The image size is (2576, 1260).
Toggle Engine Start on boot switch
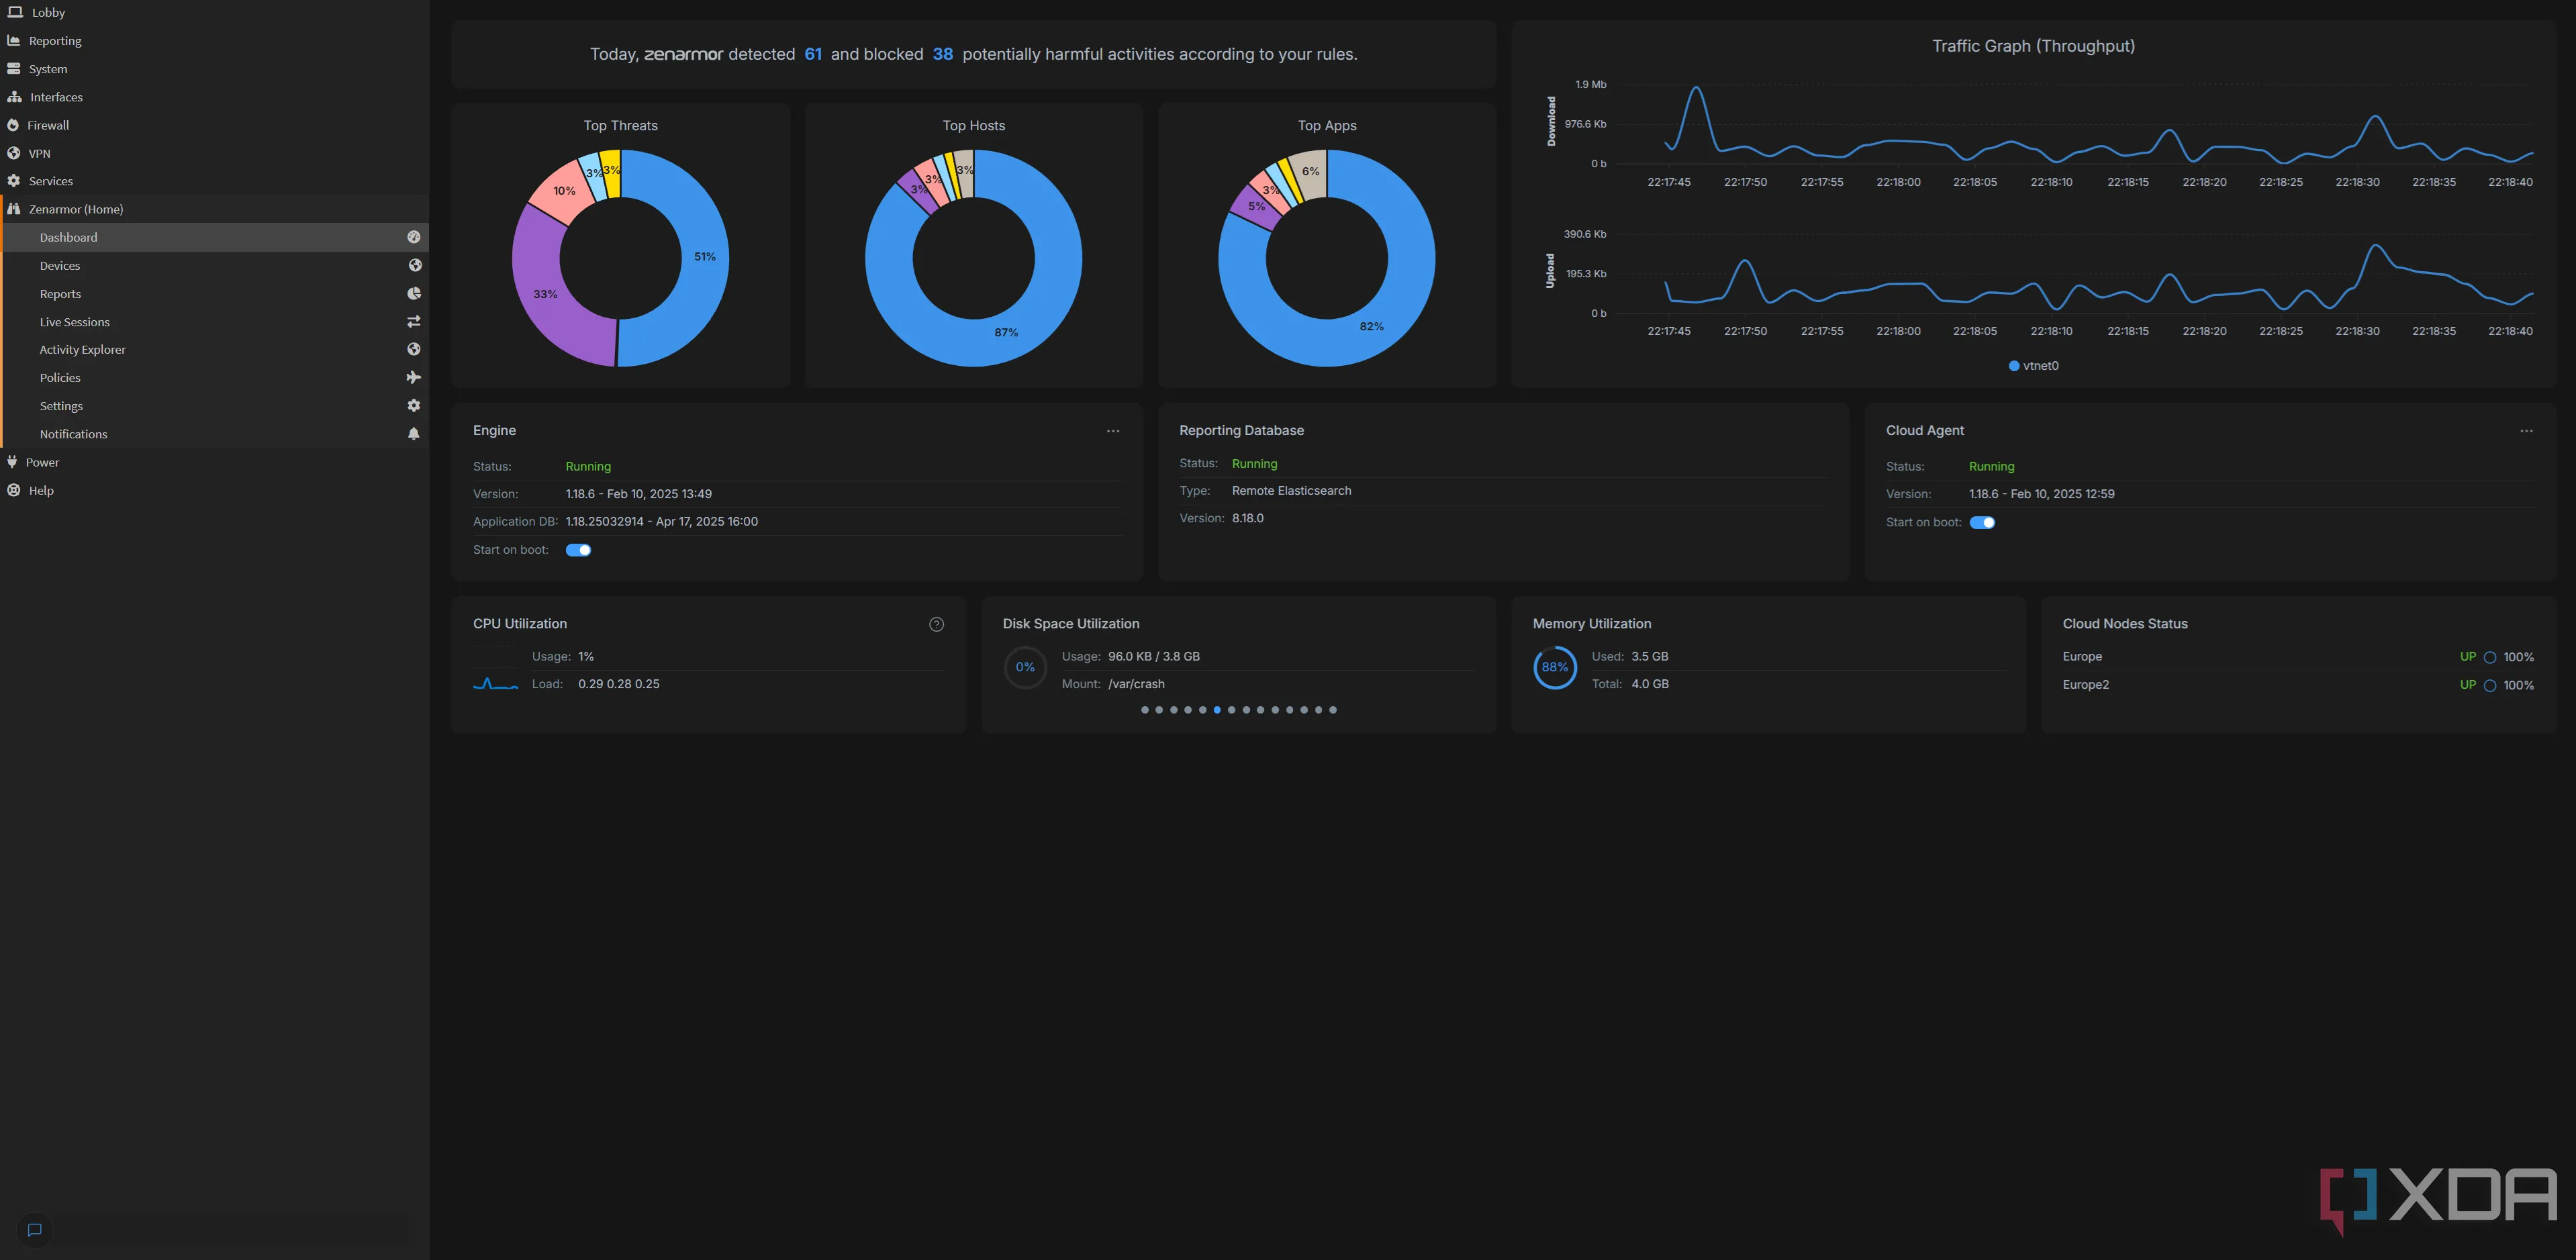point(578,550)
